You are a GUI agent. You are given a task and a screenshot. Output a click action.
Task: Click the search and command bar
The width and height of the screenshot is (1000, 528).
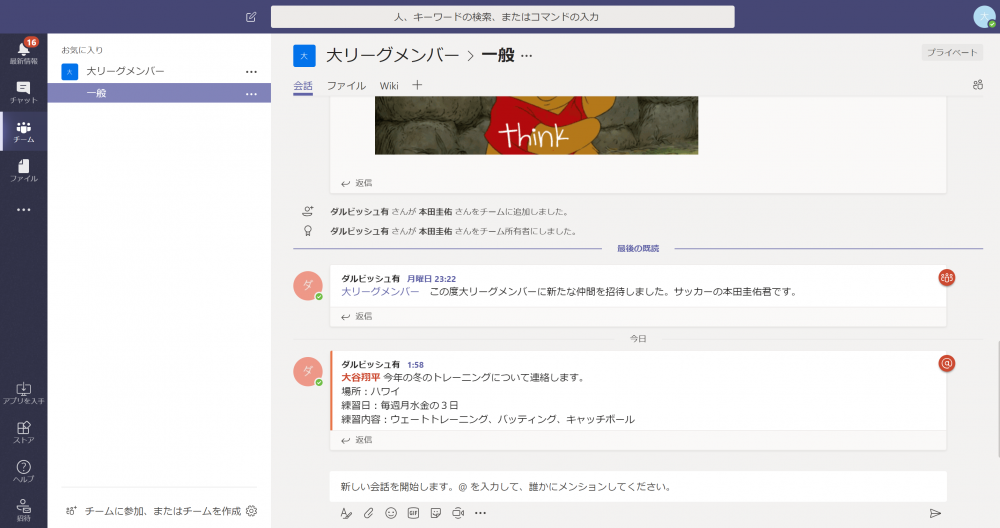[x=502, y=17]
